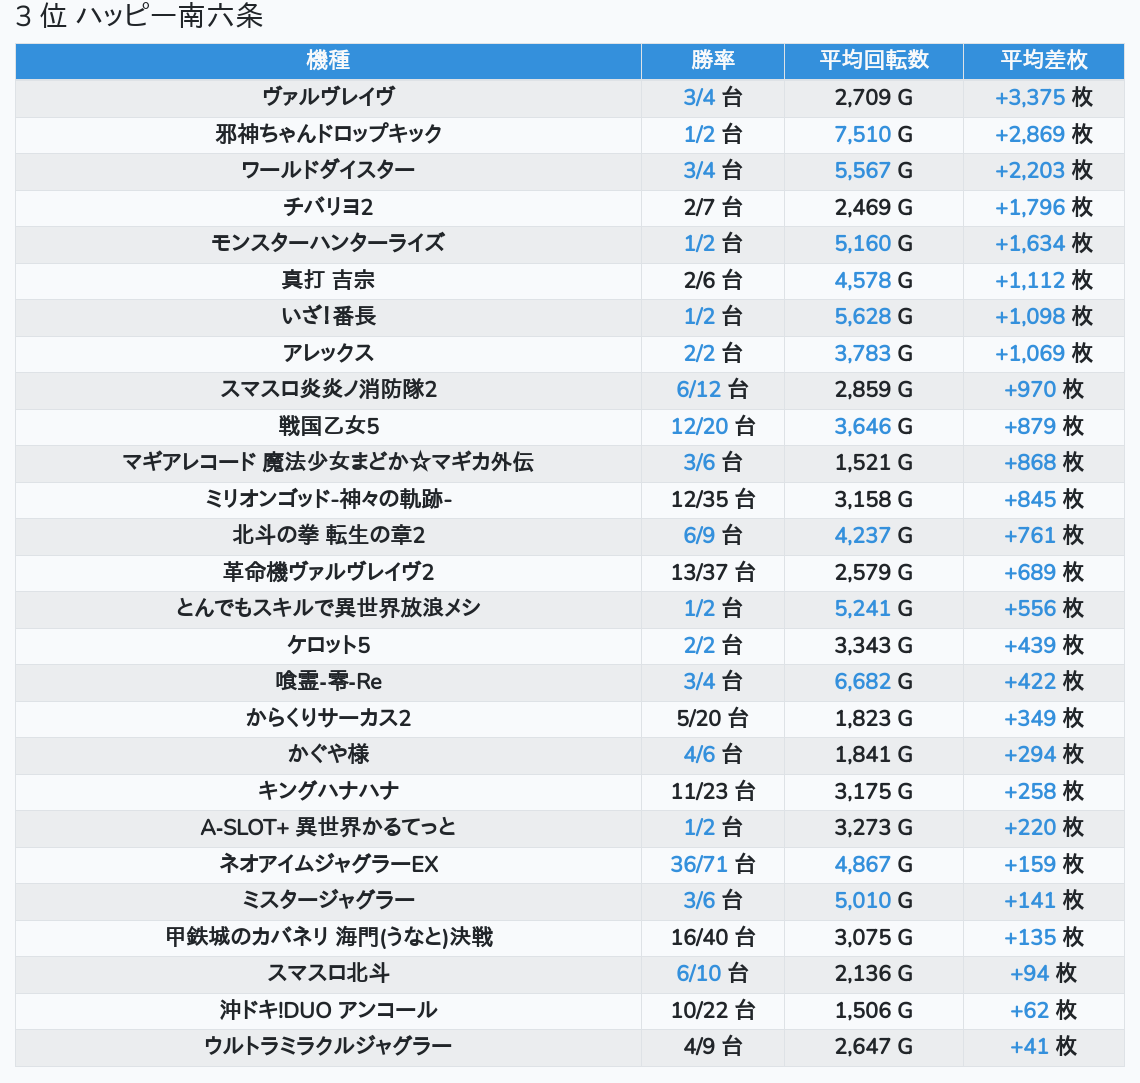The width and height of the screenshot is (1140, 1083).
Task: Select the 5/20 台 win rate cell
Action: point(712,718)
